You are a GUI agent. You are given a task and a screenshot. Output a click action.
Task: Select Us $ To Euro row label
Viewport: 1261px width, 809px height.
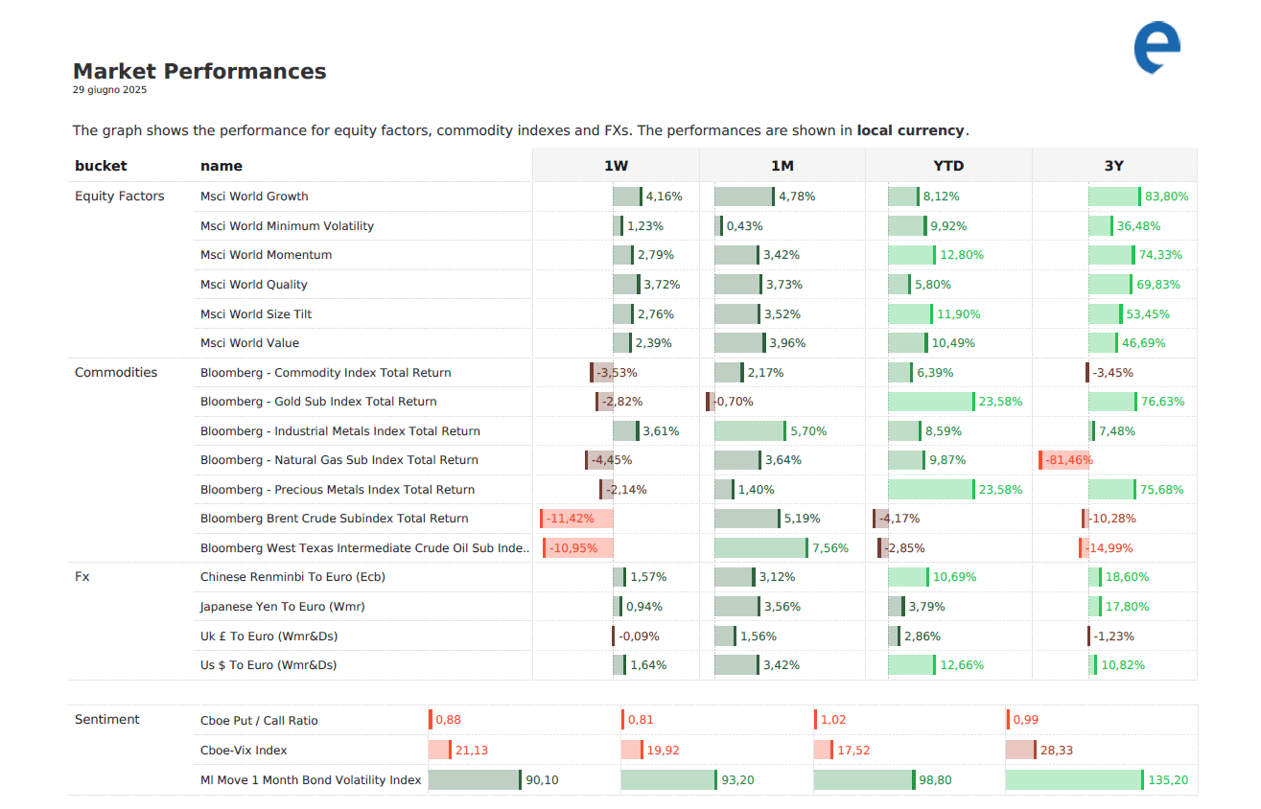click(268, 665)
